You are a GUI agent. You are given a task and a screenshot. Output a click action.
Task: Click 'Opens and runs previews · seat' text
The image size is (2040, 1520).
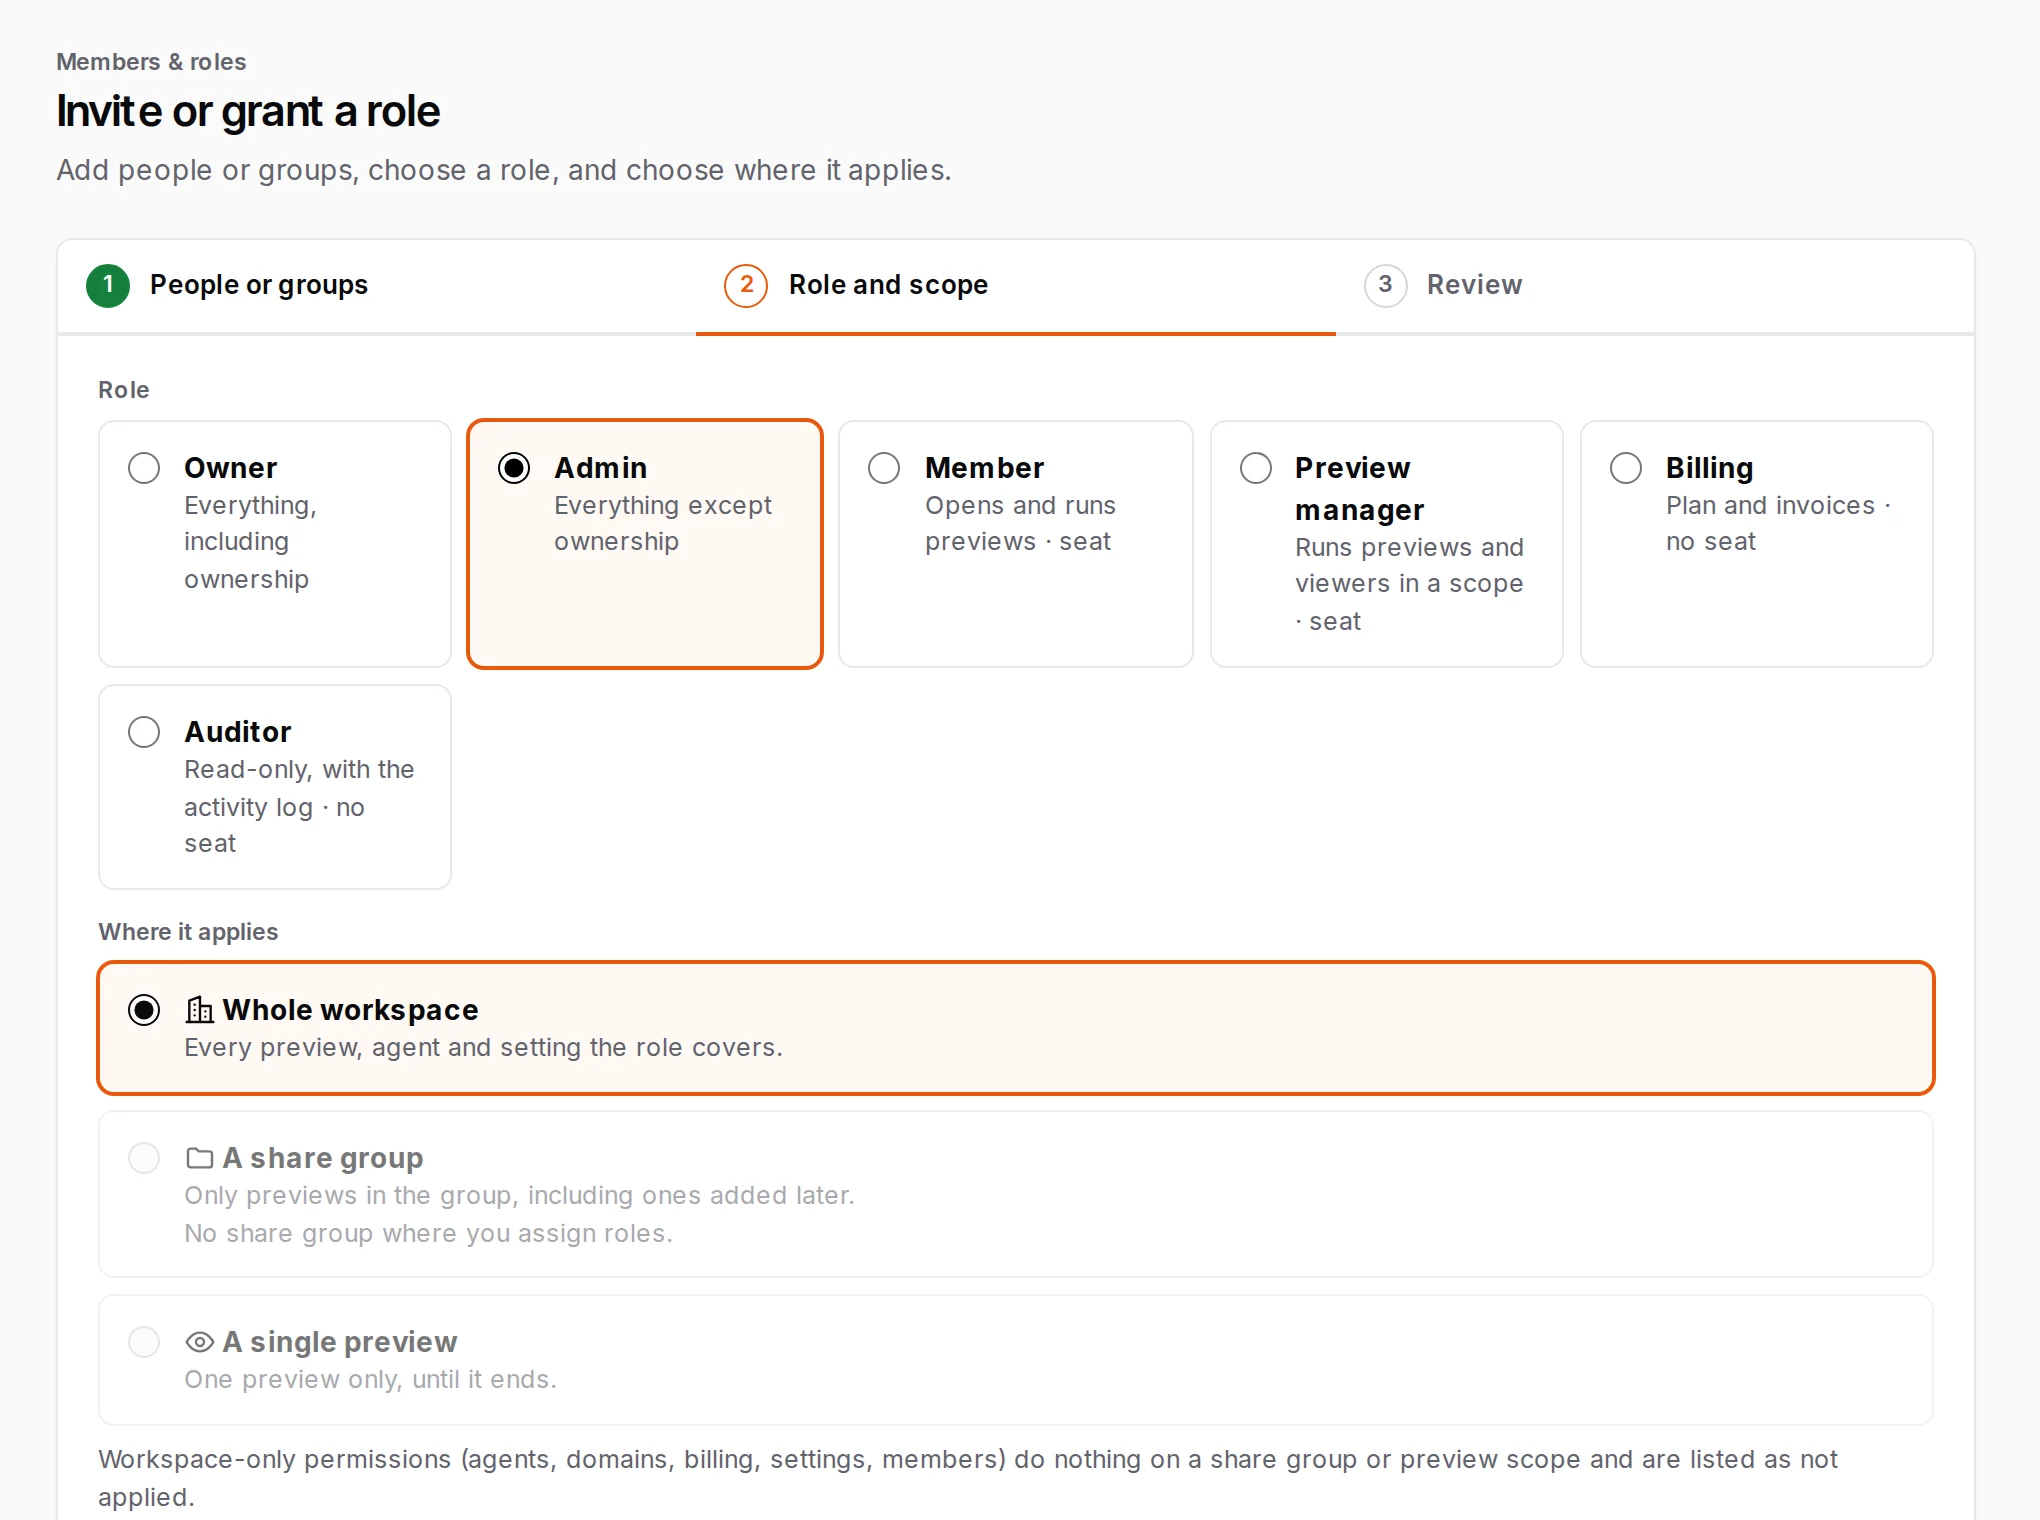point(1020,523)
